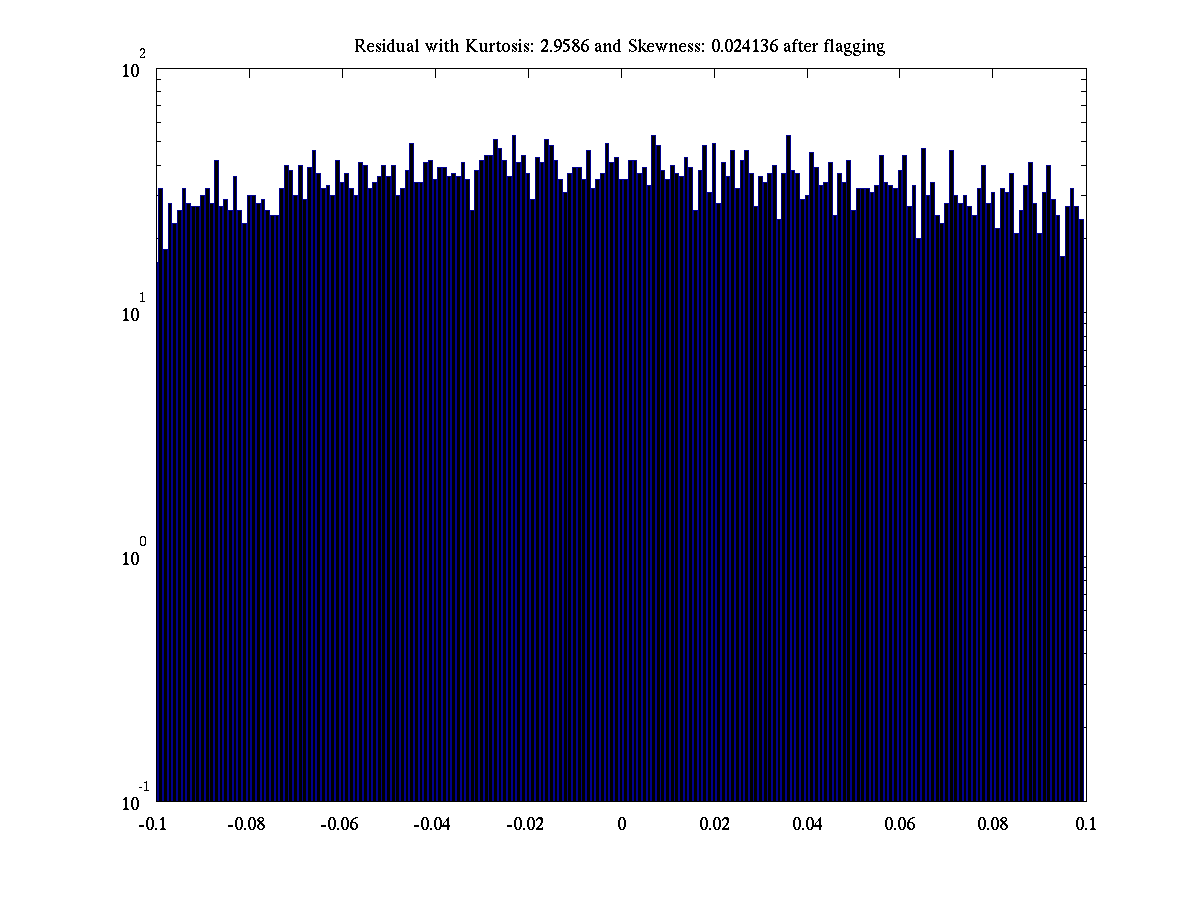Click the top y-axis label 10^2
Viewport: 1200px width, 900px height.
[x=135, y=68]
